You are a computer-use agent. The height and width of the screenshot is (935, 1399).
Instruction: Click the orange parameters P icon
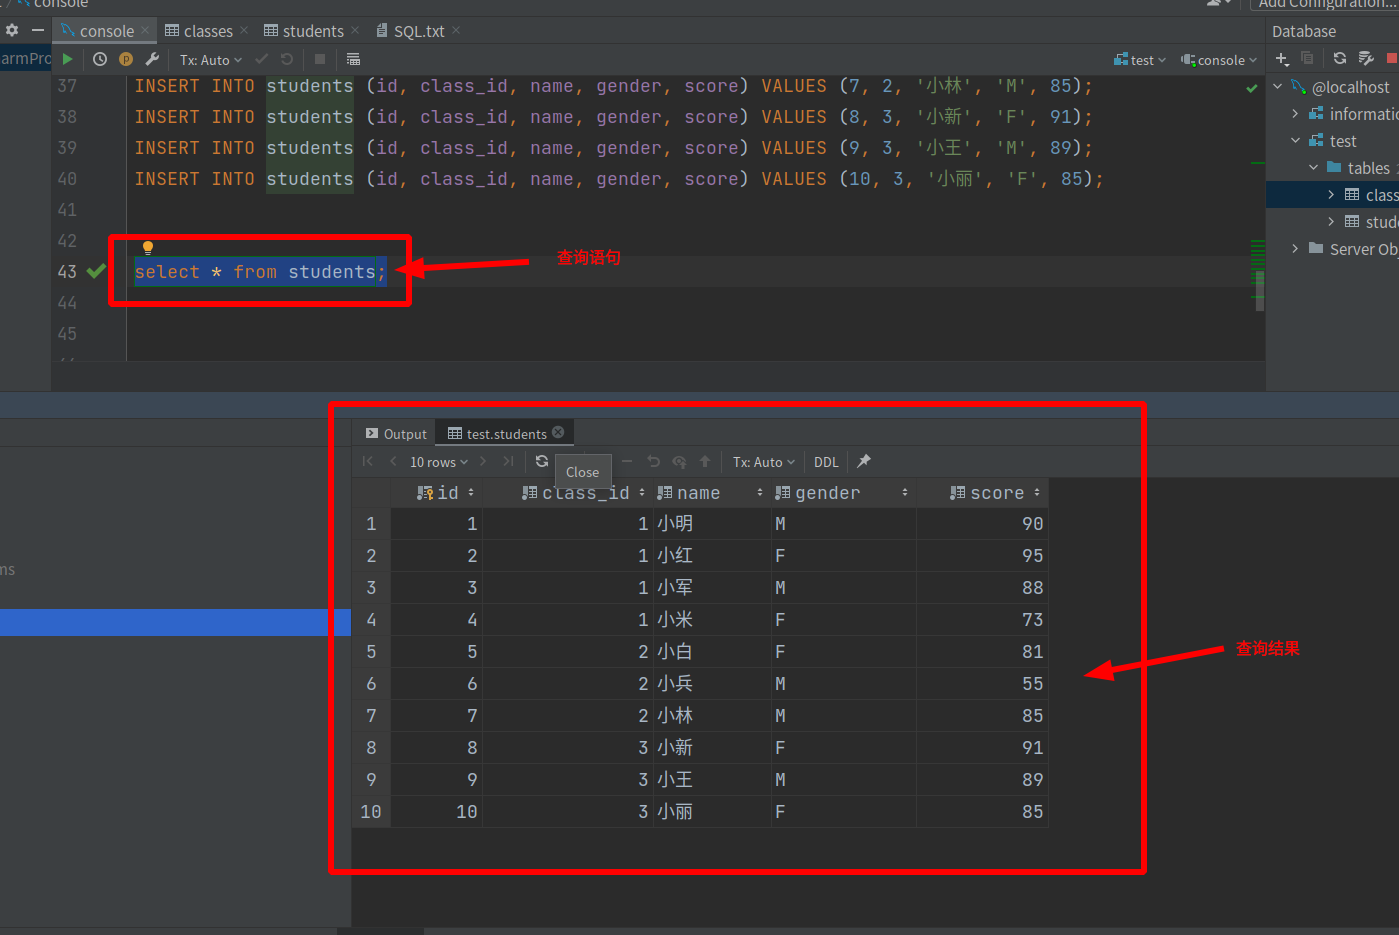[126, 59]
